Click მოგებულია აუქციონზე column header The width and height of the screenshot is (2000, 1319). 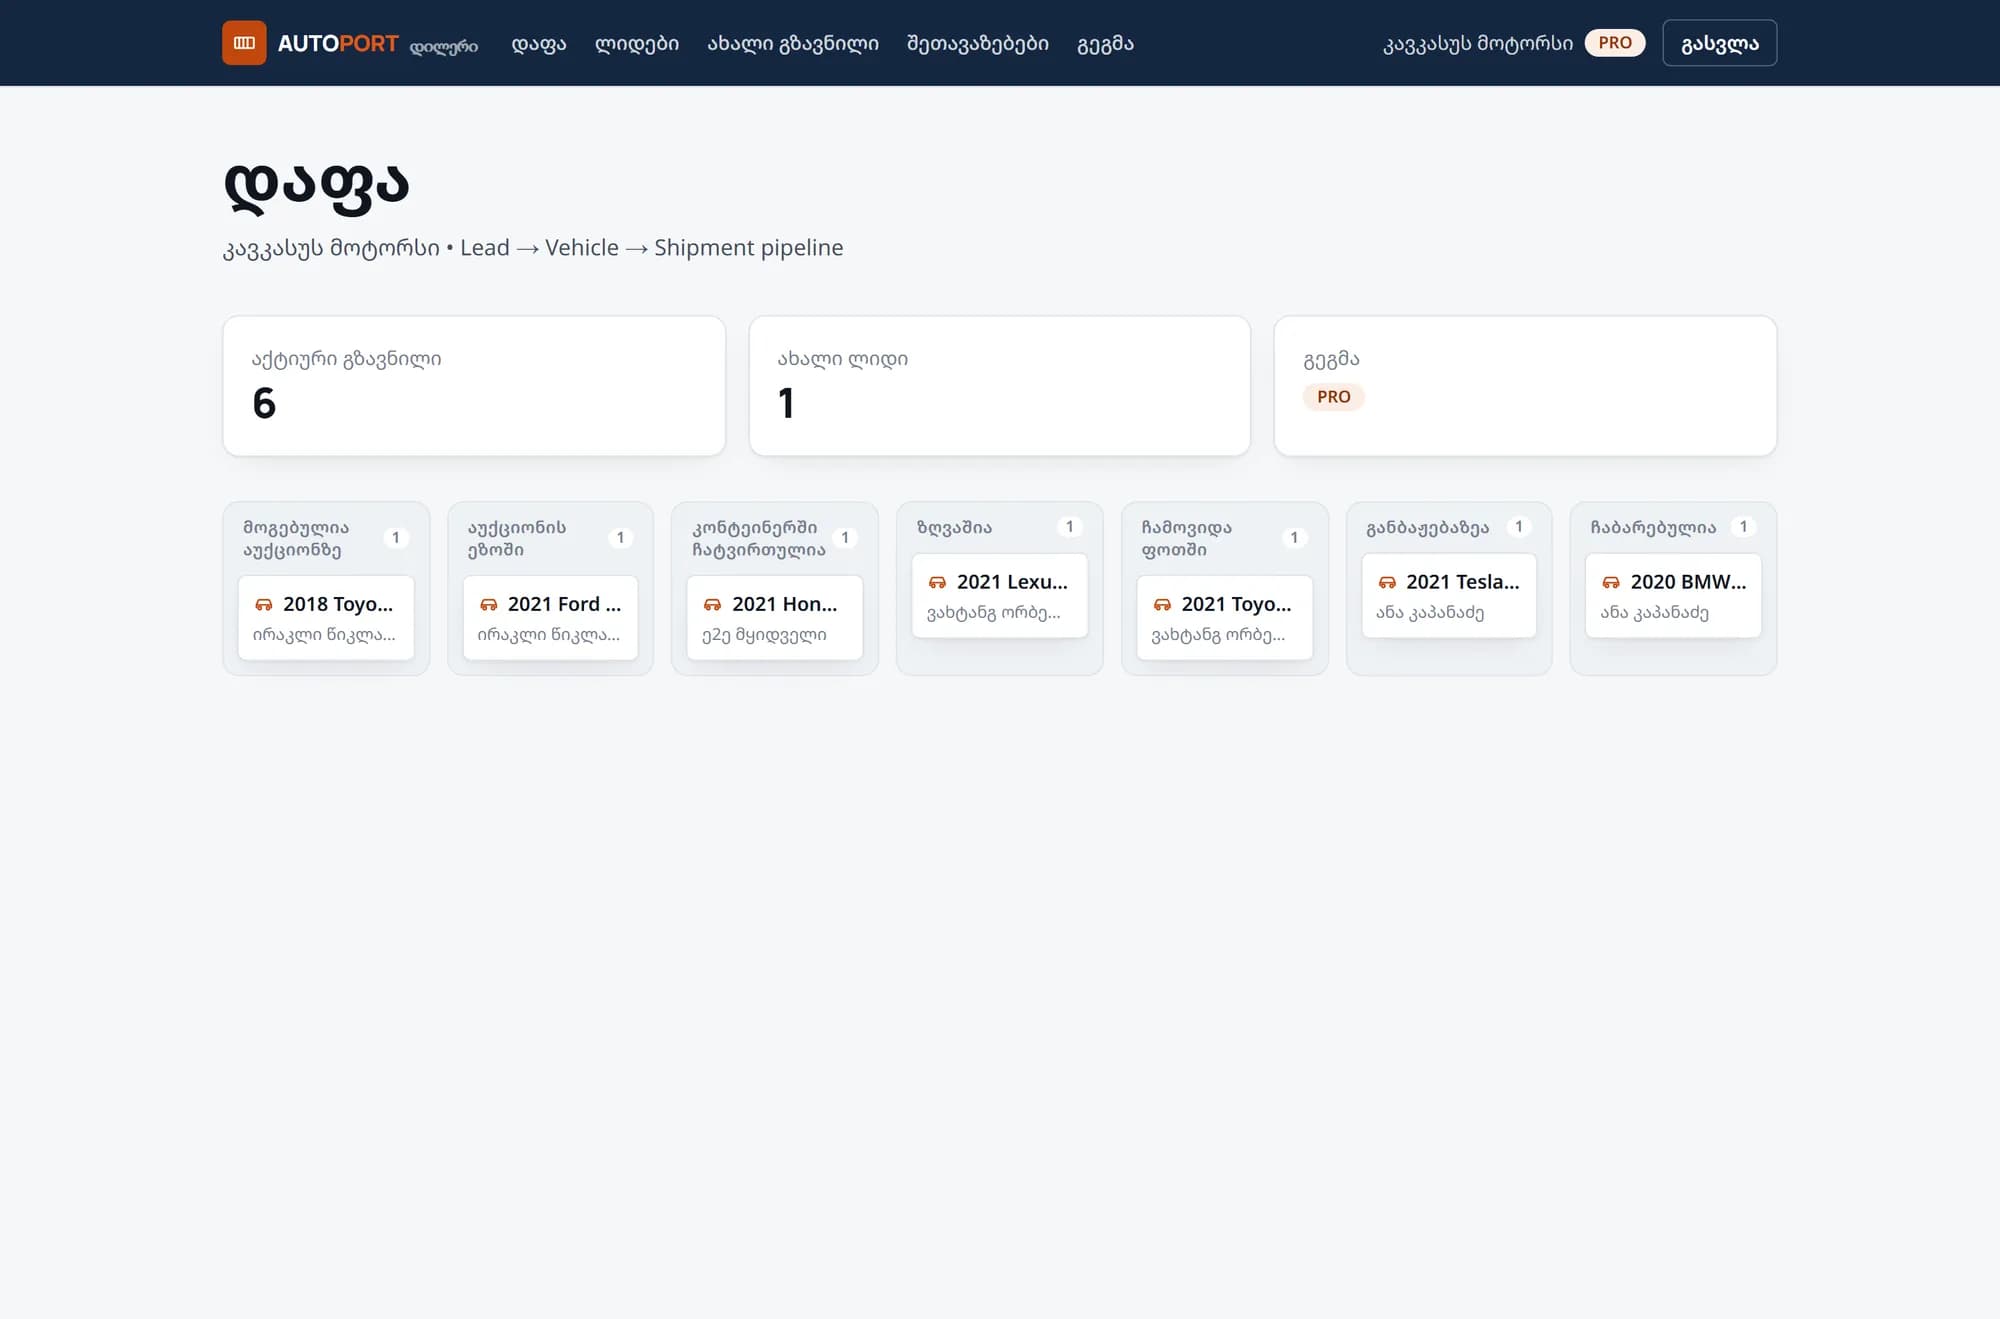(x=296, y=538)
